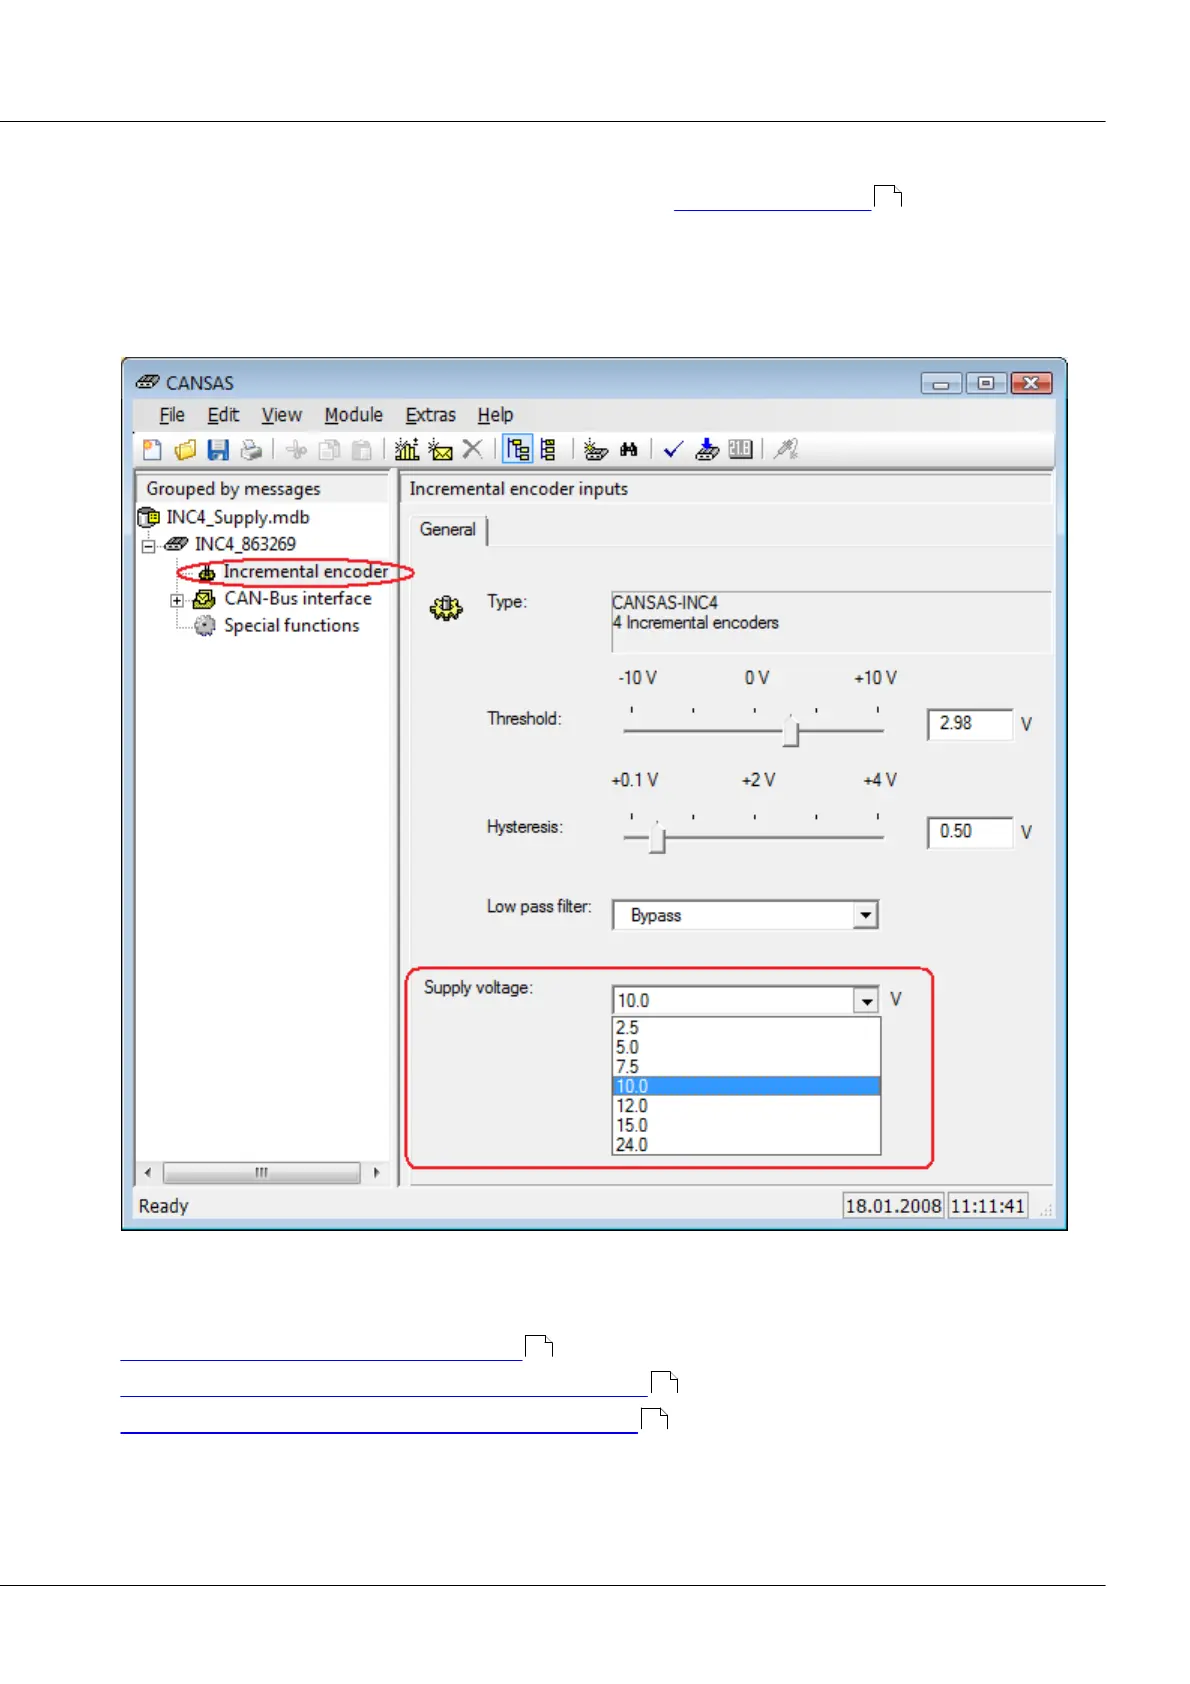Click the Print toolbar icon
The image size is (1190, 1684).
point(251,450)
